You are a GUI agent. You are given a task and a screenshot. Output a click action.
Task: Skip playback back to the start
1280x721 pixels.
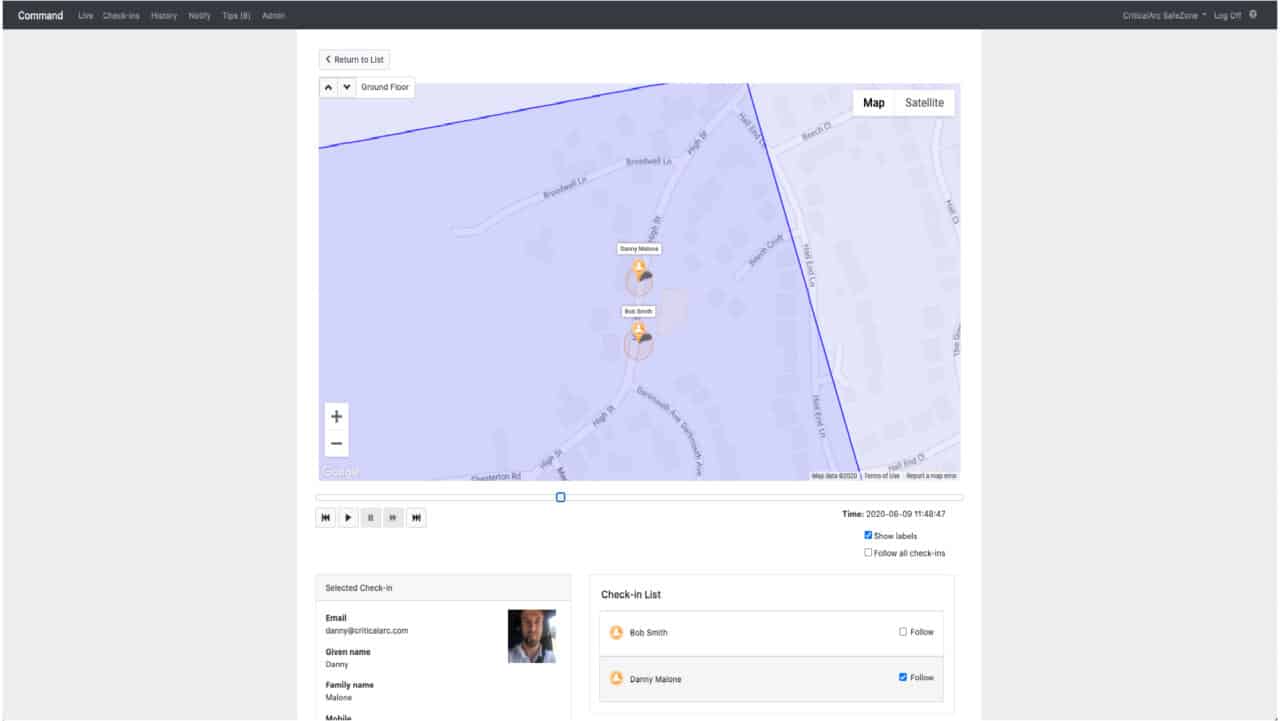click(x=325, y=517)
